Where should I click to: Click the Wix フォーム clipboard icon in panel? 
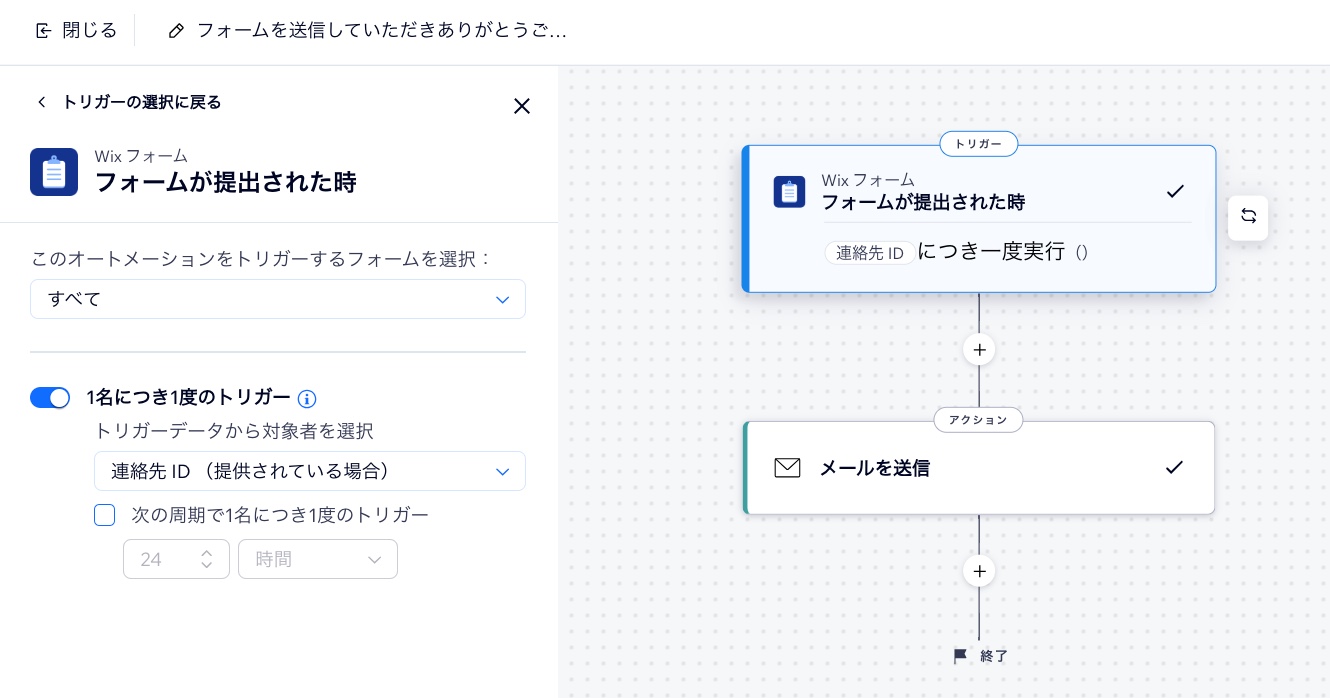point(54,171)
